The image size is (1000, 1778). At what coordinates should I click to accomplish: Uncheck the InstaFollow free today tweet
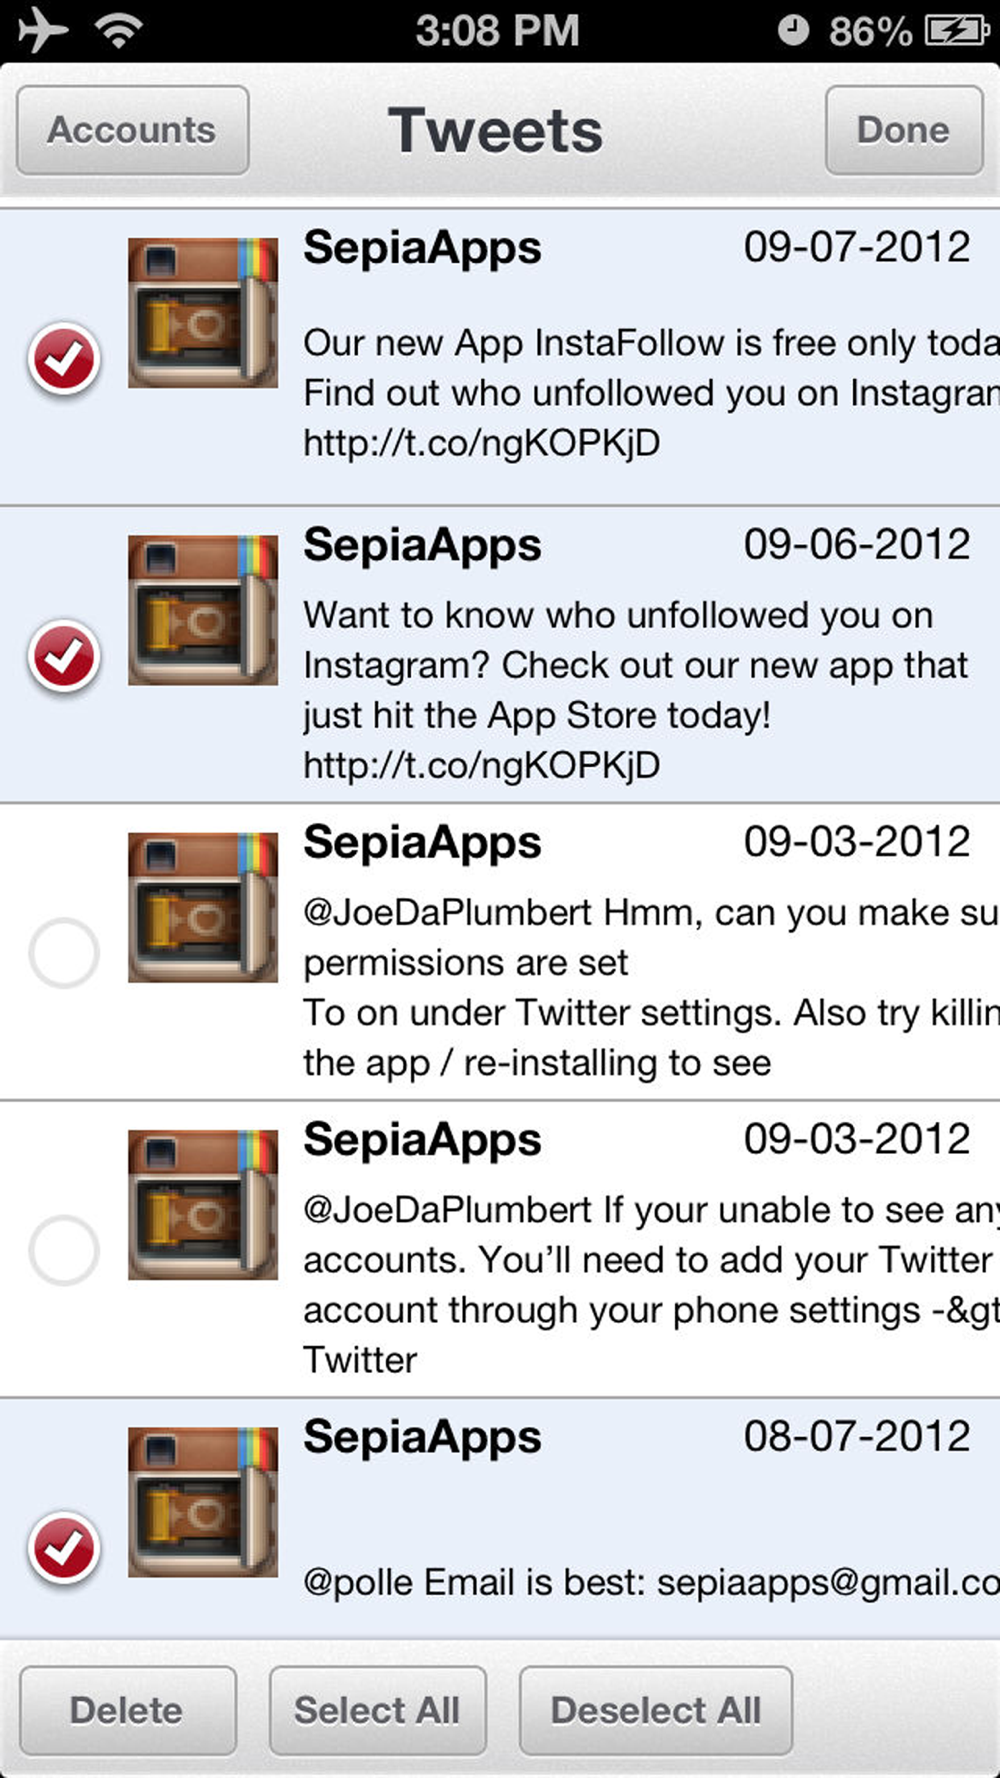(x=64, y=359)
